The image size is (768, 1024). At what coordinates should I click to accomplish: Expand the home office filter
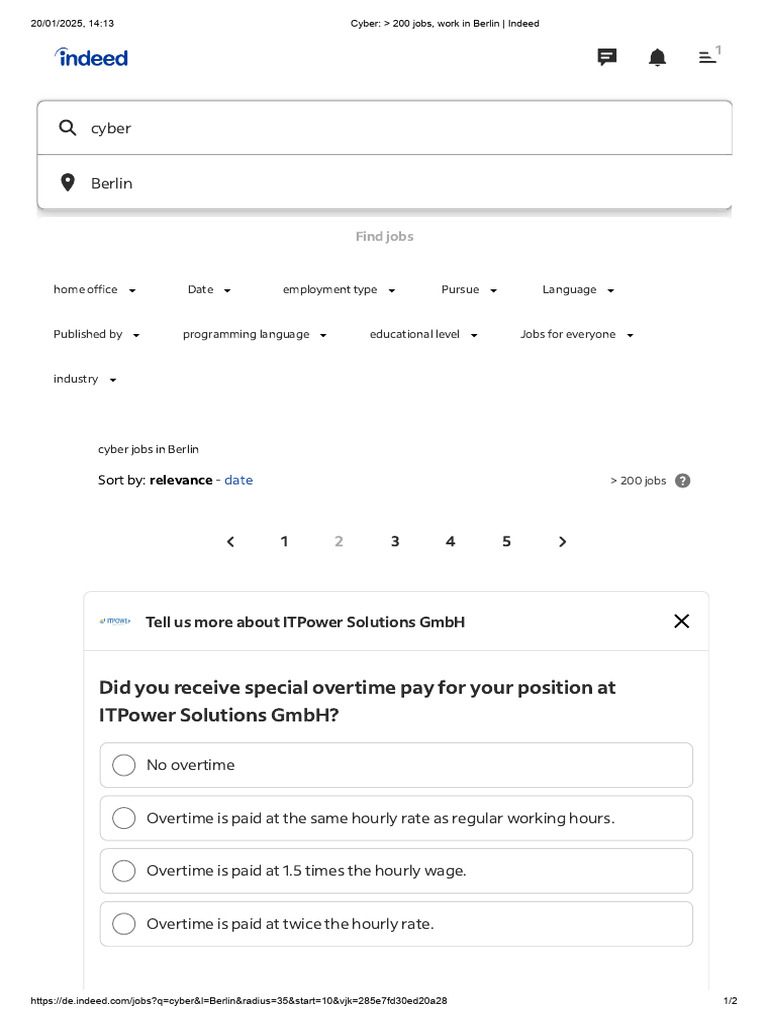95,290
